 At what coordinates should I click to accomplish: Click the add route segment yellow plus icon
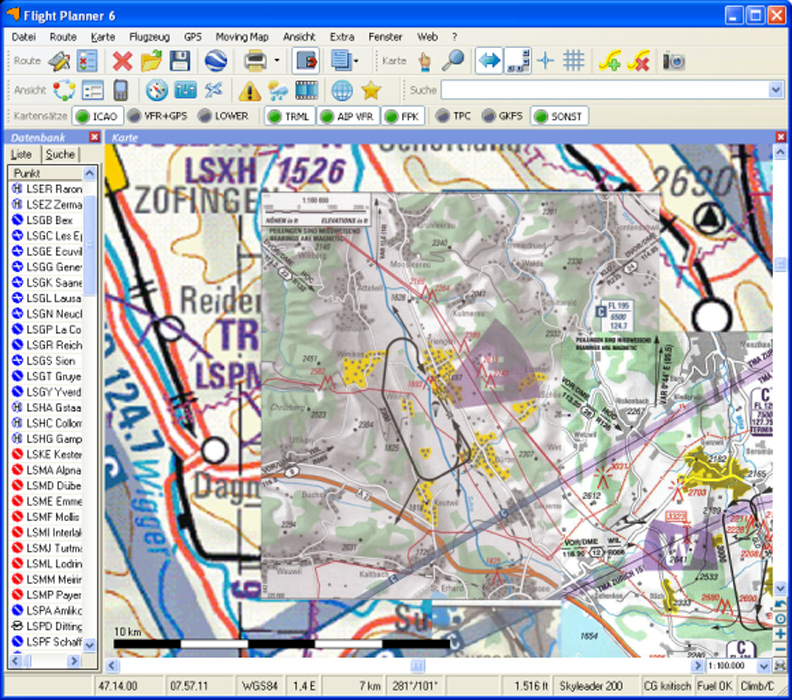pyautogui.click(x=610, y=61)
